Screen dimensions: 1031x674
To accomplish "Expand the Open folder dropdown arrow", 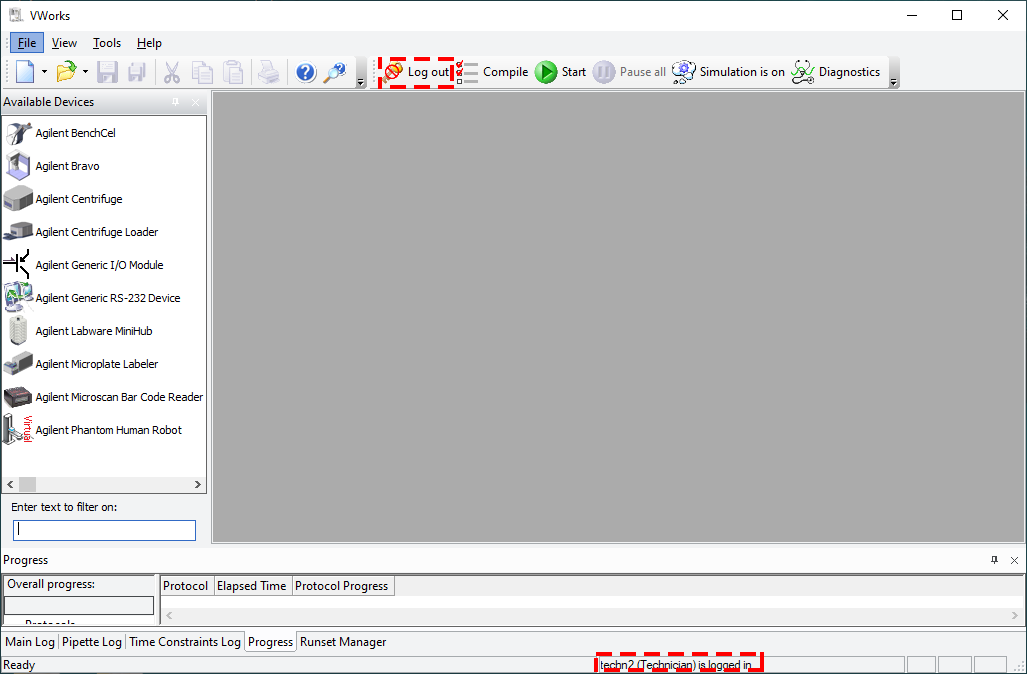I will tap(85, 72).
